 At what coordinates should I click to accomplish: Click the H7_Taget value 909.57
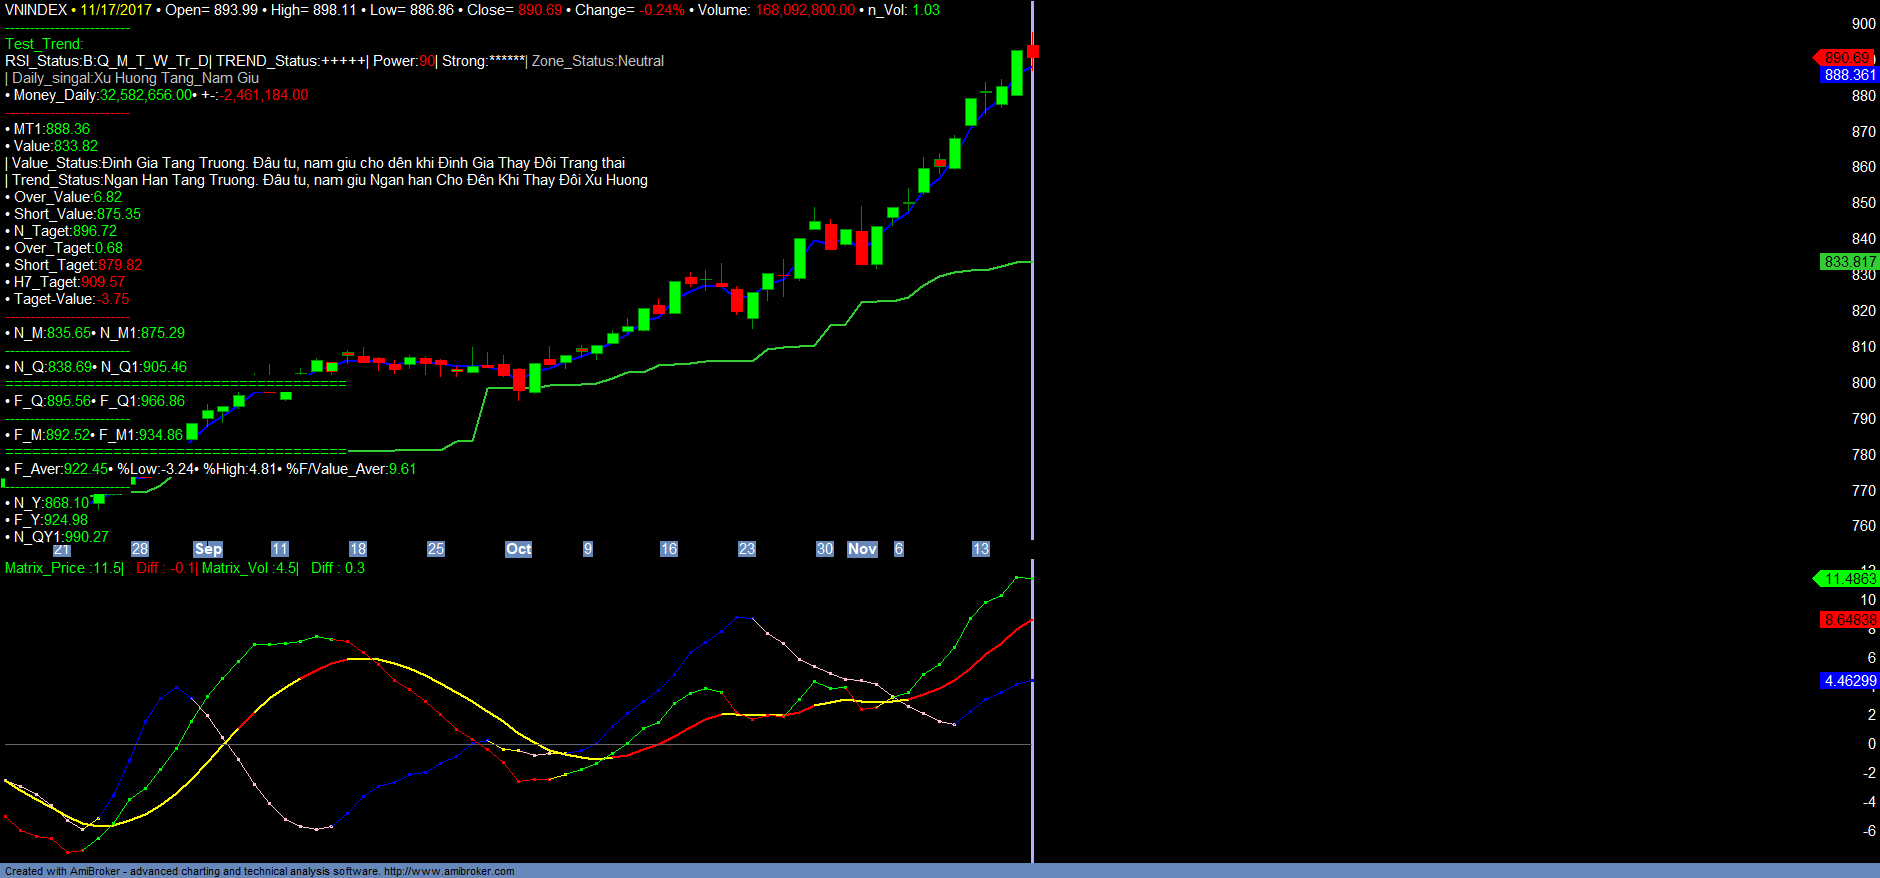[x=103, y=282]
